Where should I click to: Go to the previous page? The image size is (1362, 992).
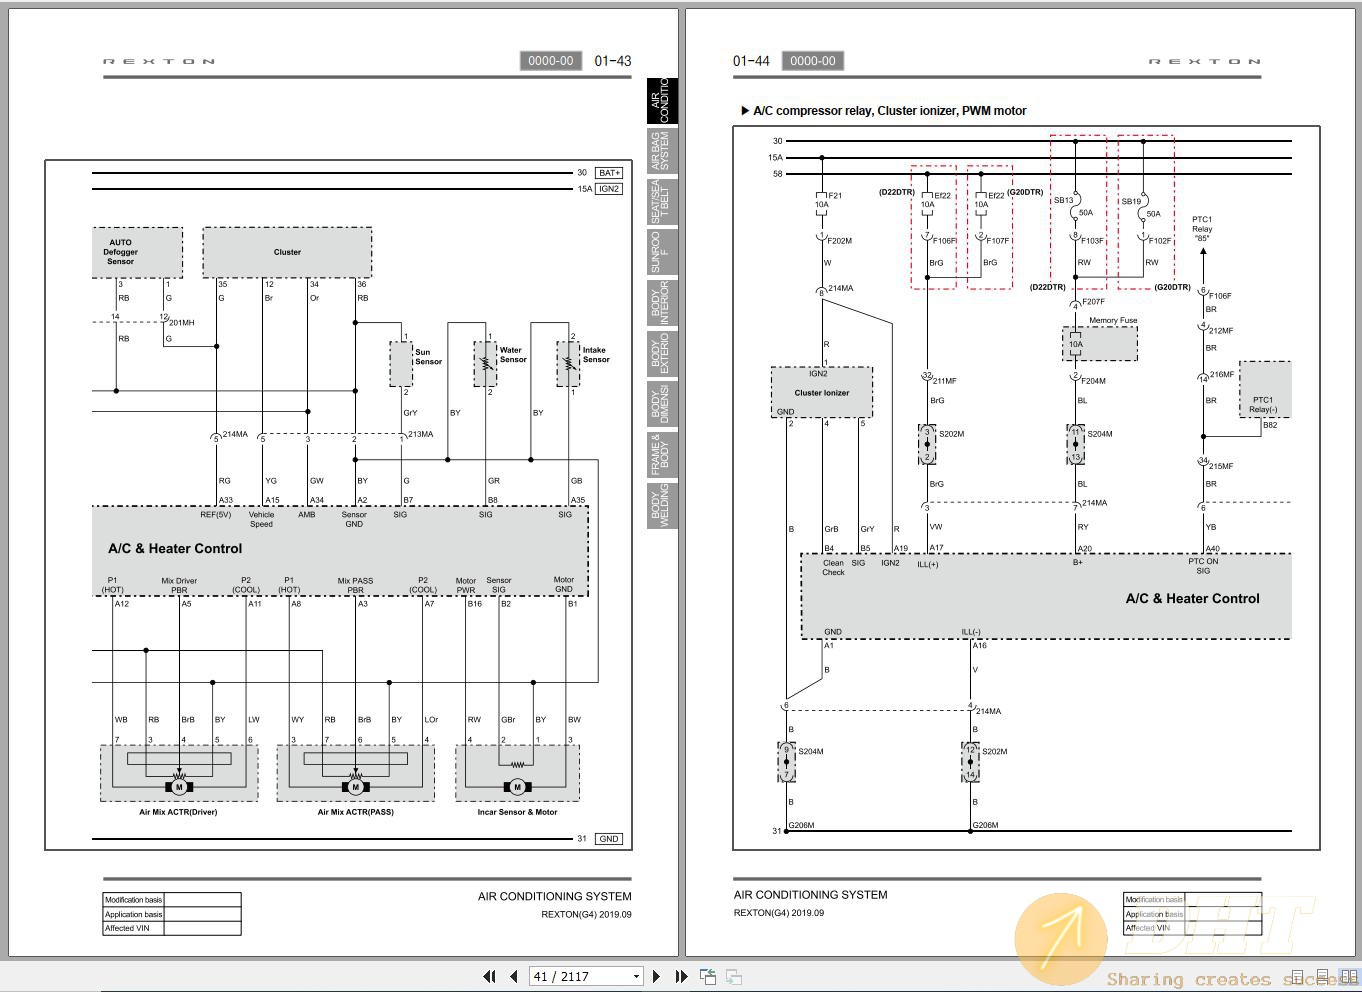(513, 976)
